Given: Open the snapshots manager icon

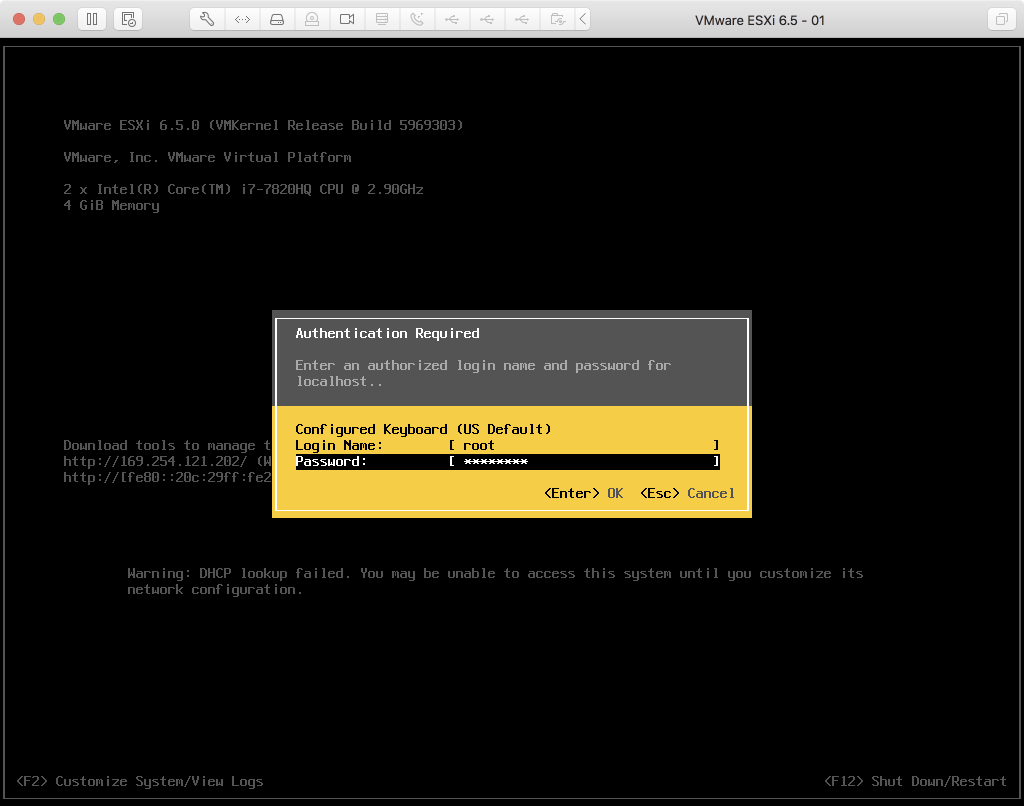Looking at the screenshot, I should pos(127,19).
